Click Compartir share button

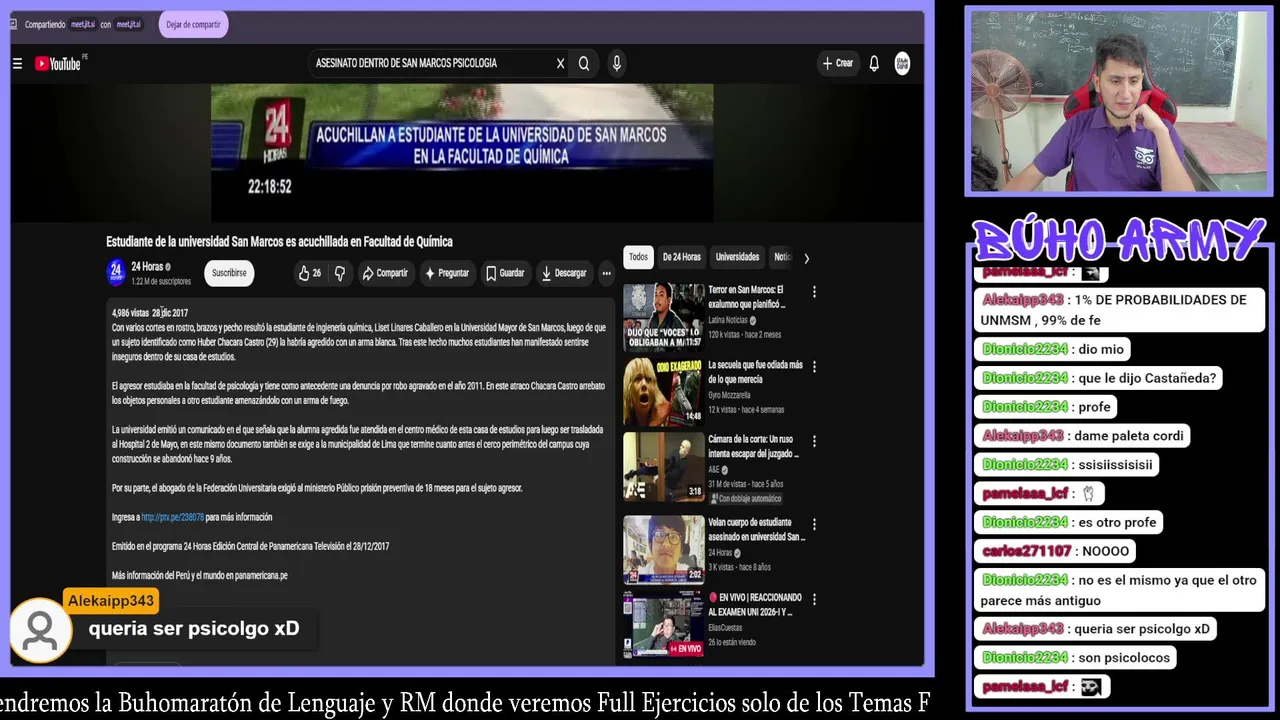385,273
